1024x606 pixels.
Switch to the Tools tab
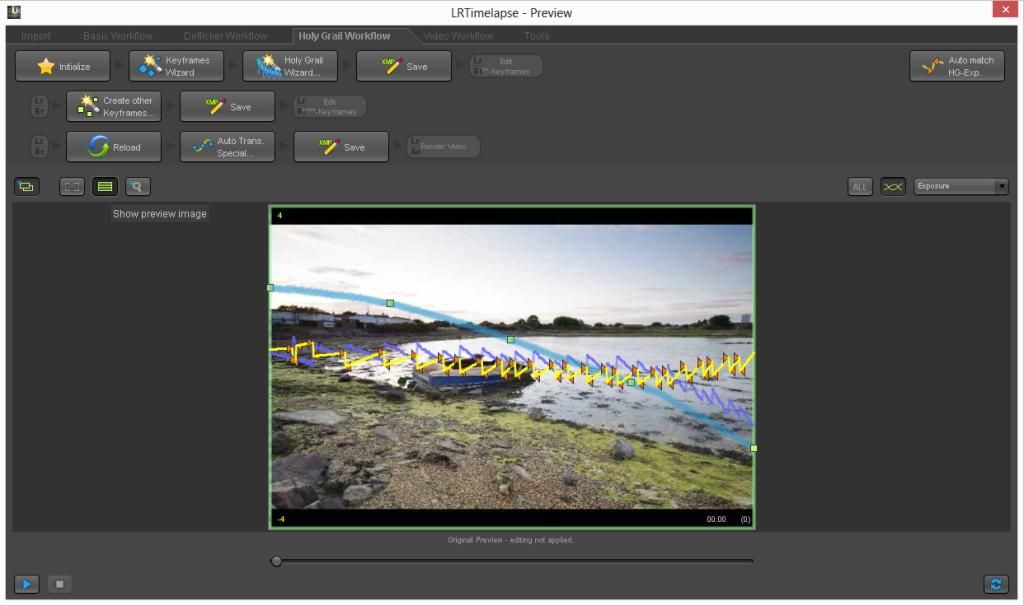pos(537,36)
